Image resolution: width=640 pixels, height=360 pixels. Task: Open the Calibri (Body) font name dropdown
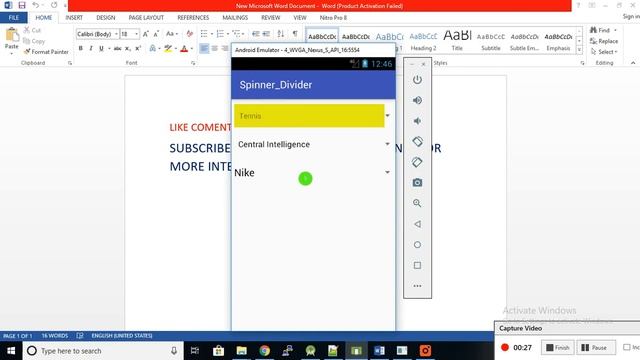pos(116,34)
